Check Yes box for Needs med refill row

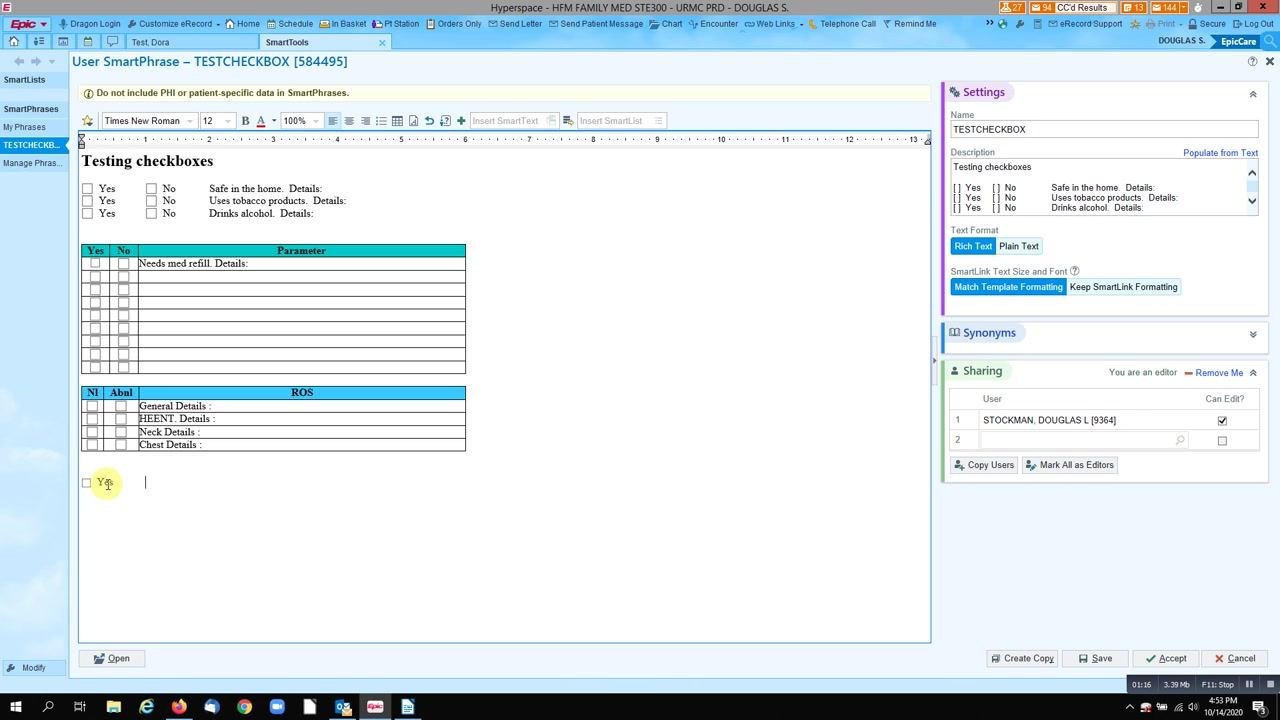[x=95, y=264]
